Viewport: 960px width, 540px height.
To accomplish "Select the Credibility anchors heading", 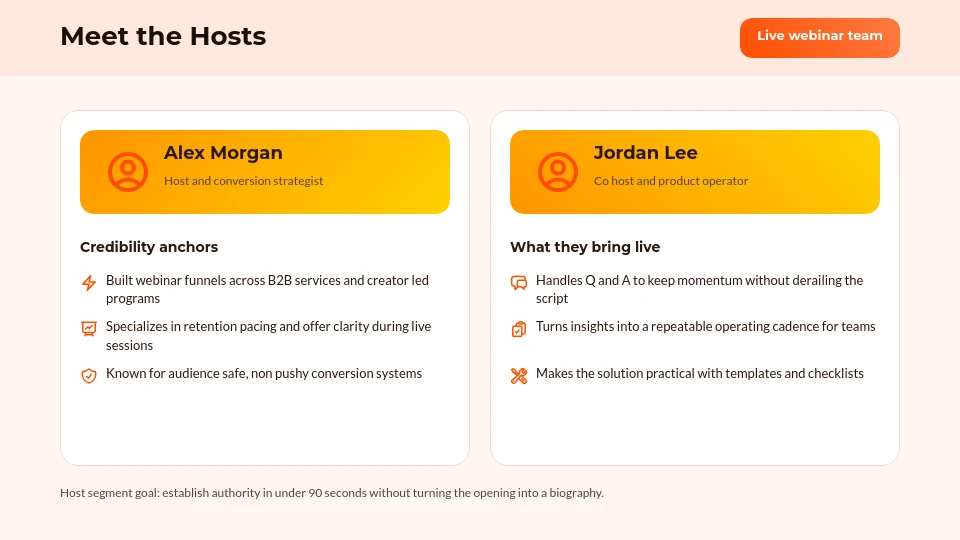I will 149,247.
